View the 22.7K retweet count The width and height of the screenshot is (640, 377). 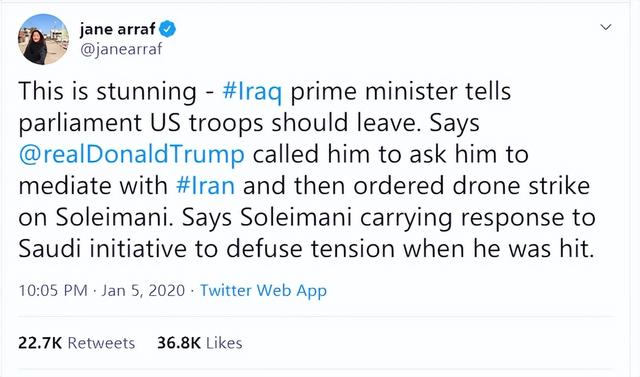point(40,343)
